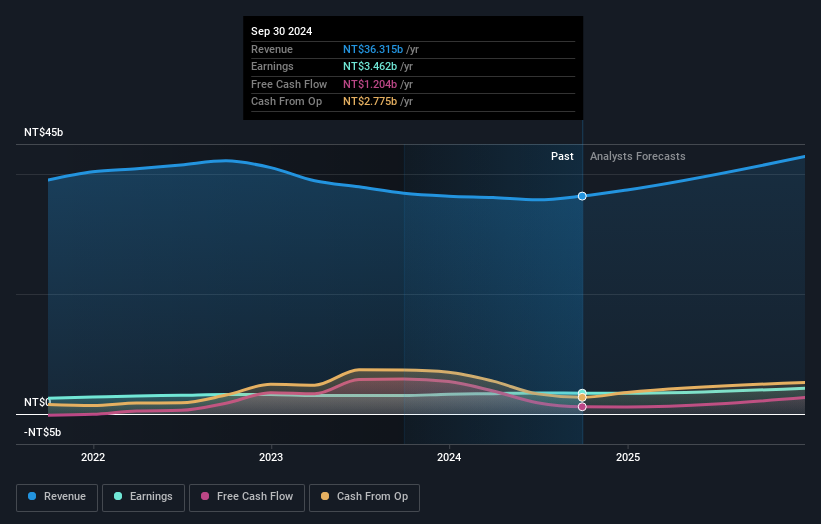Click the 2022 x-axis label
Screen dimensions: 821x524
click(x=93, y=457)
